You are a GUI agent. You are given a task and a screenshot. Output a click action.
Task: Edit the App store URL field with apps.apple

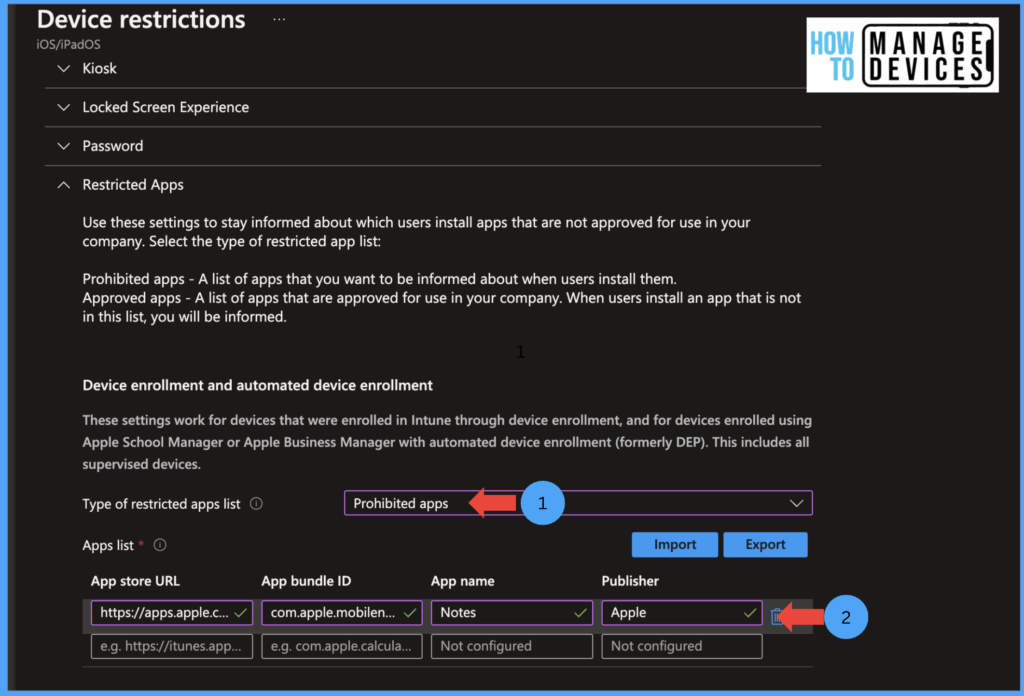point(172,612)
